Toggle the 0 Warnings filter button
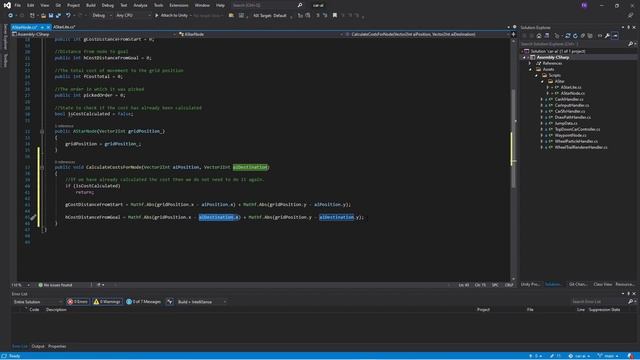This screenshot has width=640, height=360. pos(107,302)
